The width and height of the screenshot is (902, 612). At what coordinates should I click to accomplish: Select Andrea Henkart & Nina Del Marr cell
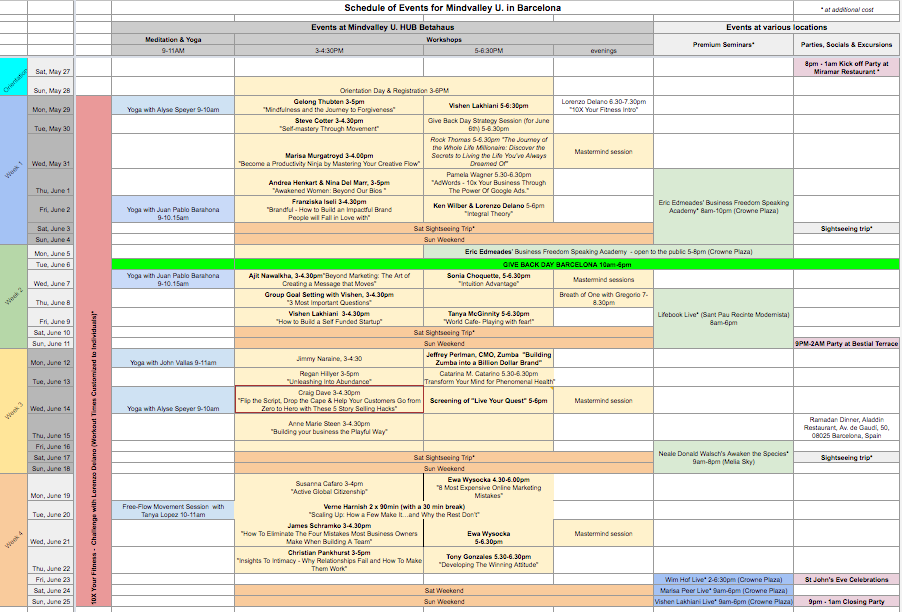(x=329, y=182)
